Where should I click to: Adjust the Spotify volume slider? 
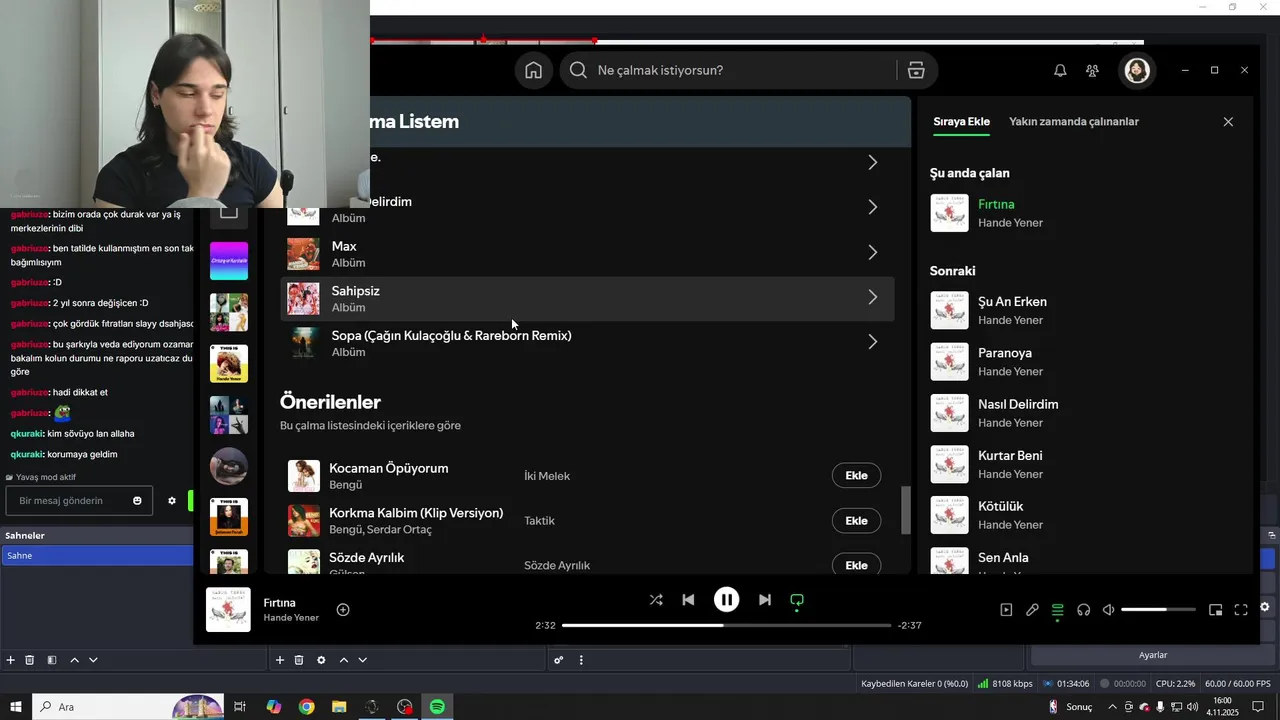tap(1158, 610)
